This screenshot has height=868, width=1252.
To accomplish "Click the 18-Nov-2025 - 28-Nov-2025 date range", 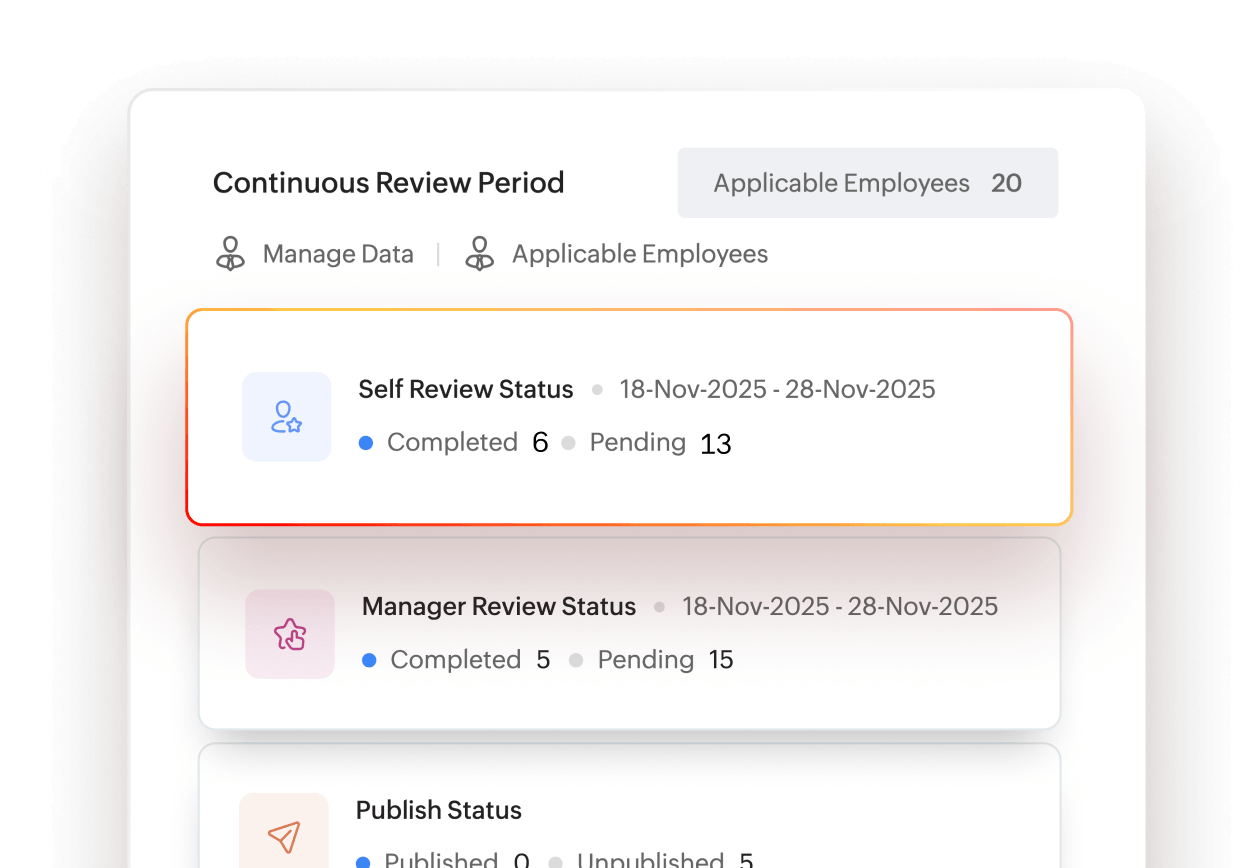I will pyautogui.click(x=777, y=389).
